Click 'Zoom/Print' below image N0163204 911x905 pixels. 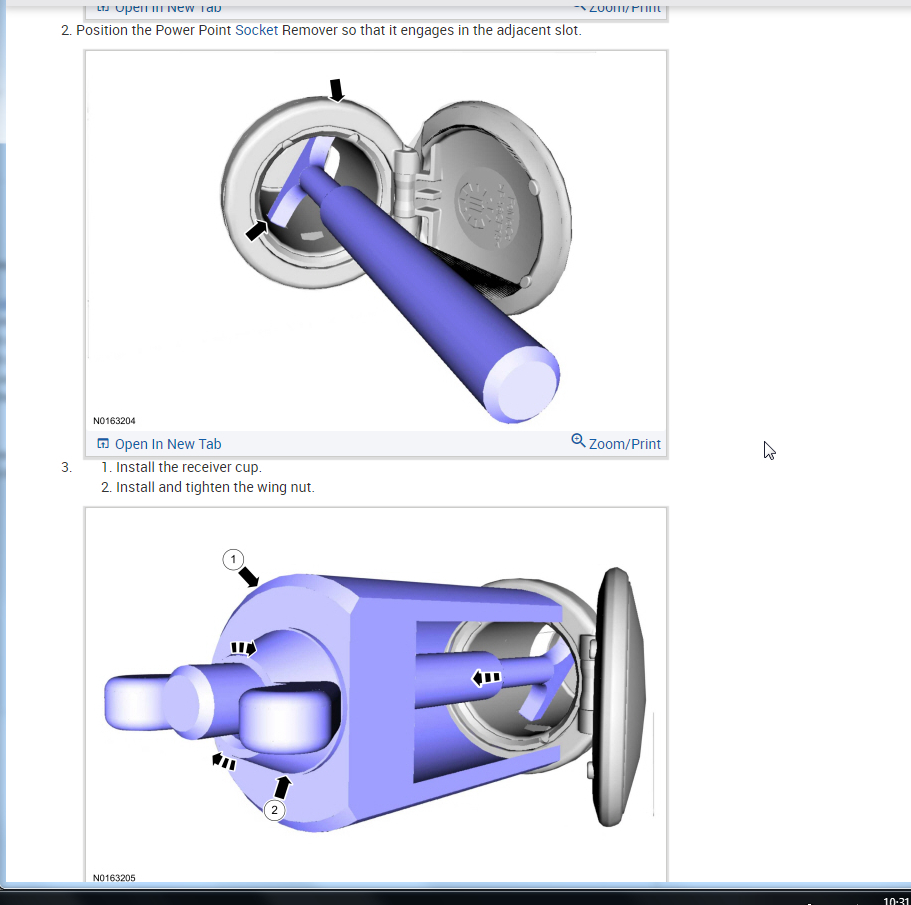click(x=625, y=444)
